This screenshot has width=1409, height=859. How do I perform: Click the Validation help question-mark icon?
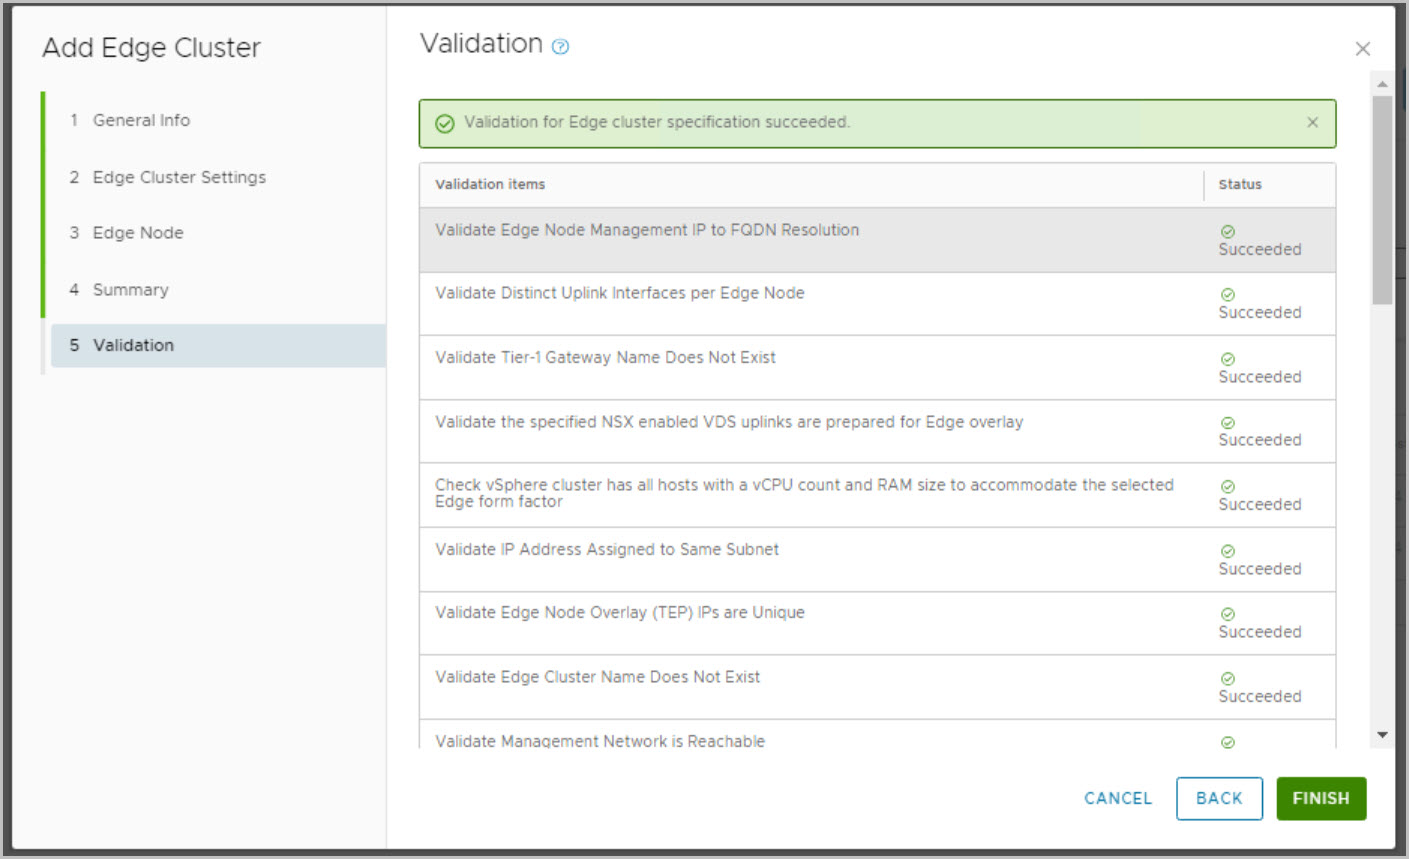(561, 46)
